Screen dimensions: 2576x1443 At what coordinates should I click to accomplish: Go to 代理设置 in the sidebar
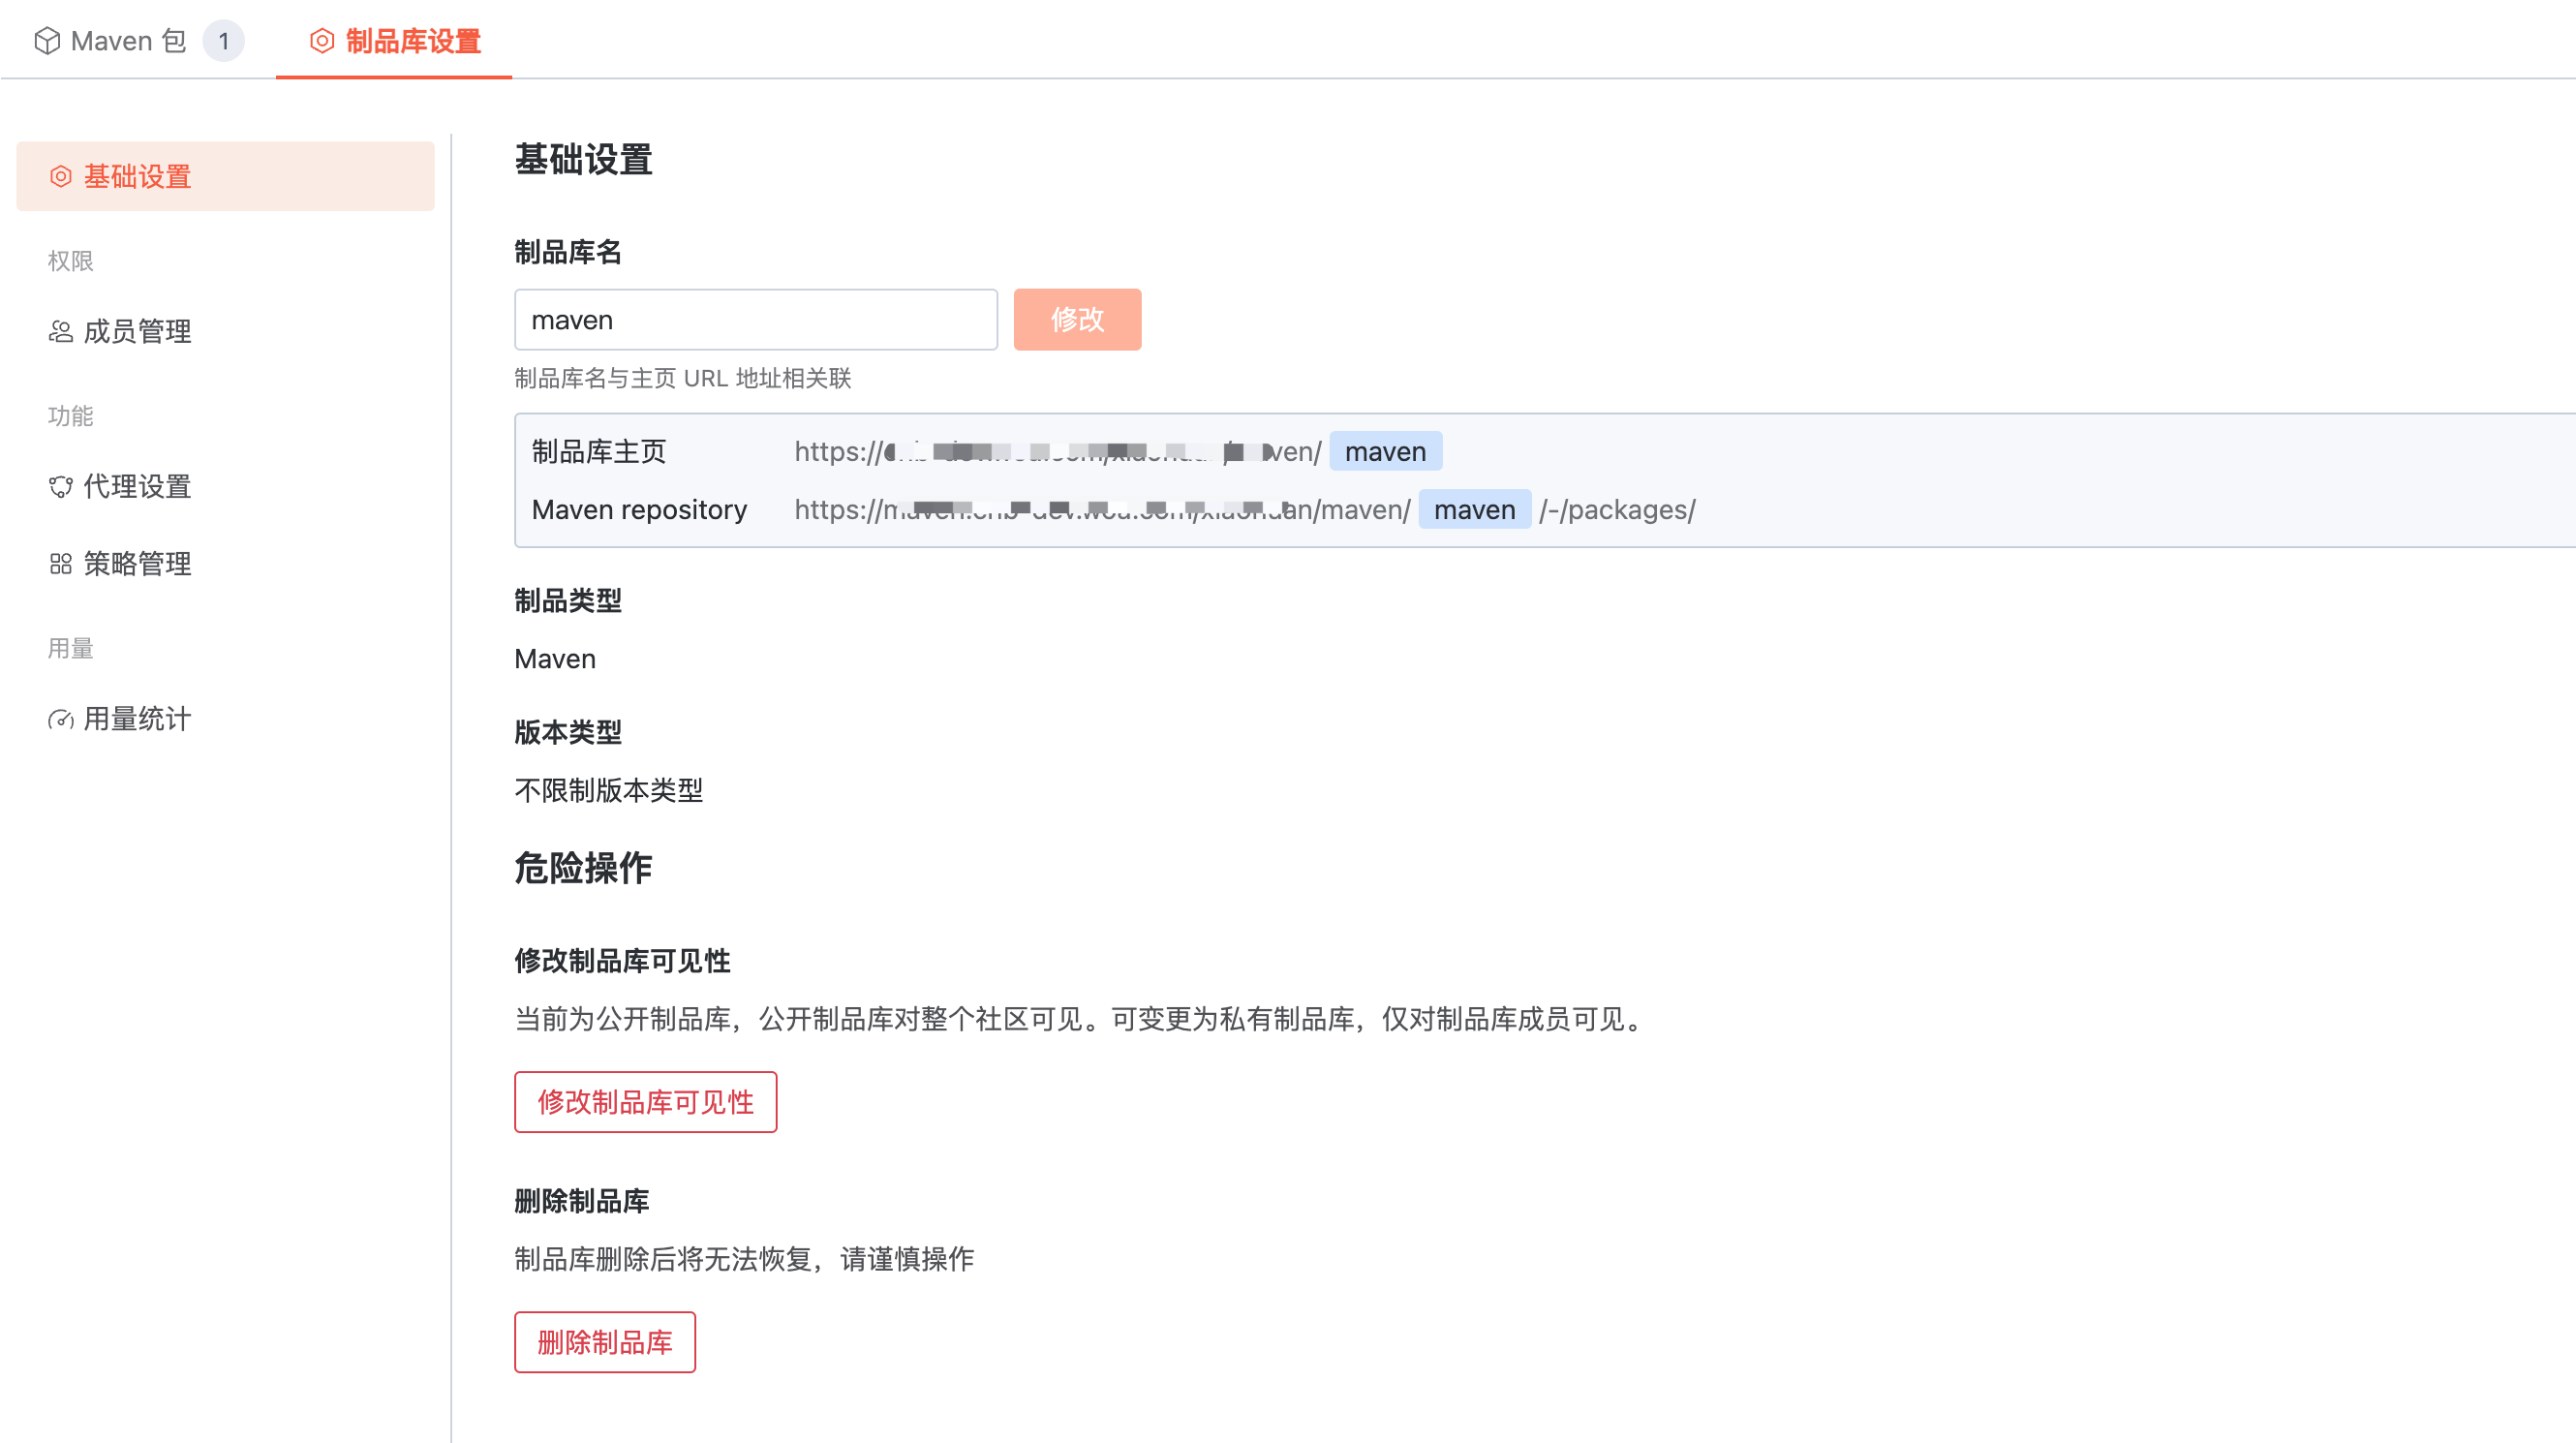click(x=137, y=487)
